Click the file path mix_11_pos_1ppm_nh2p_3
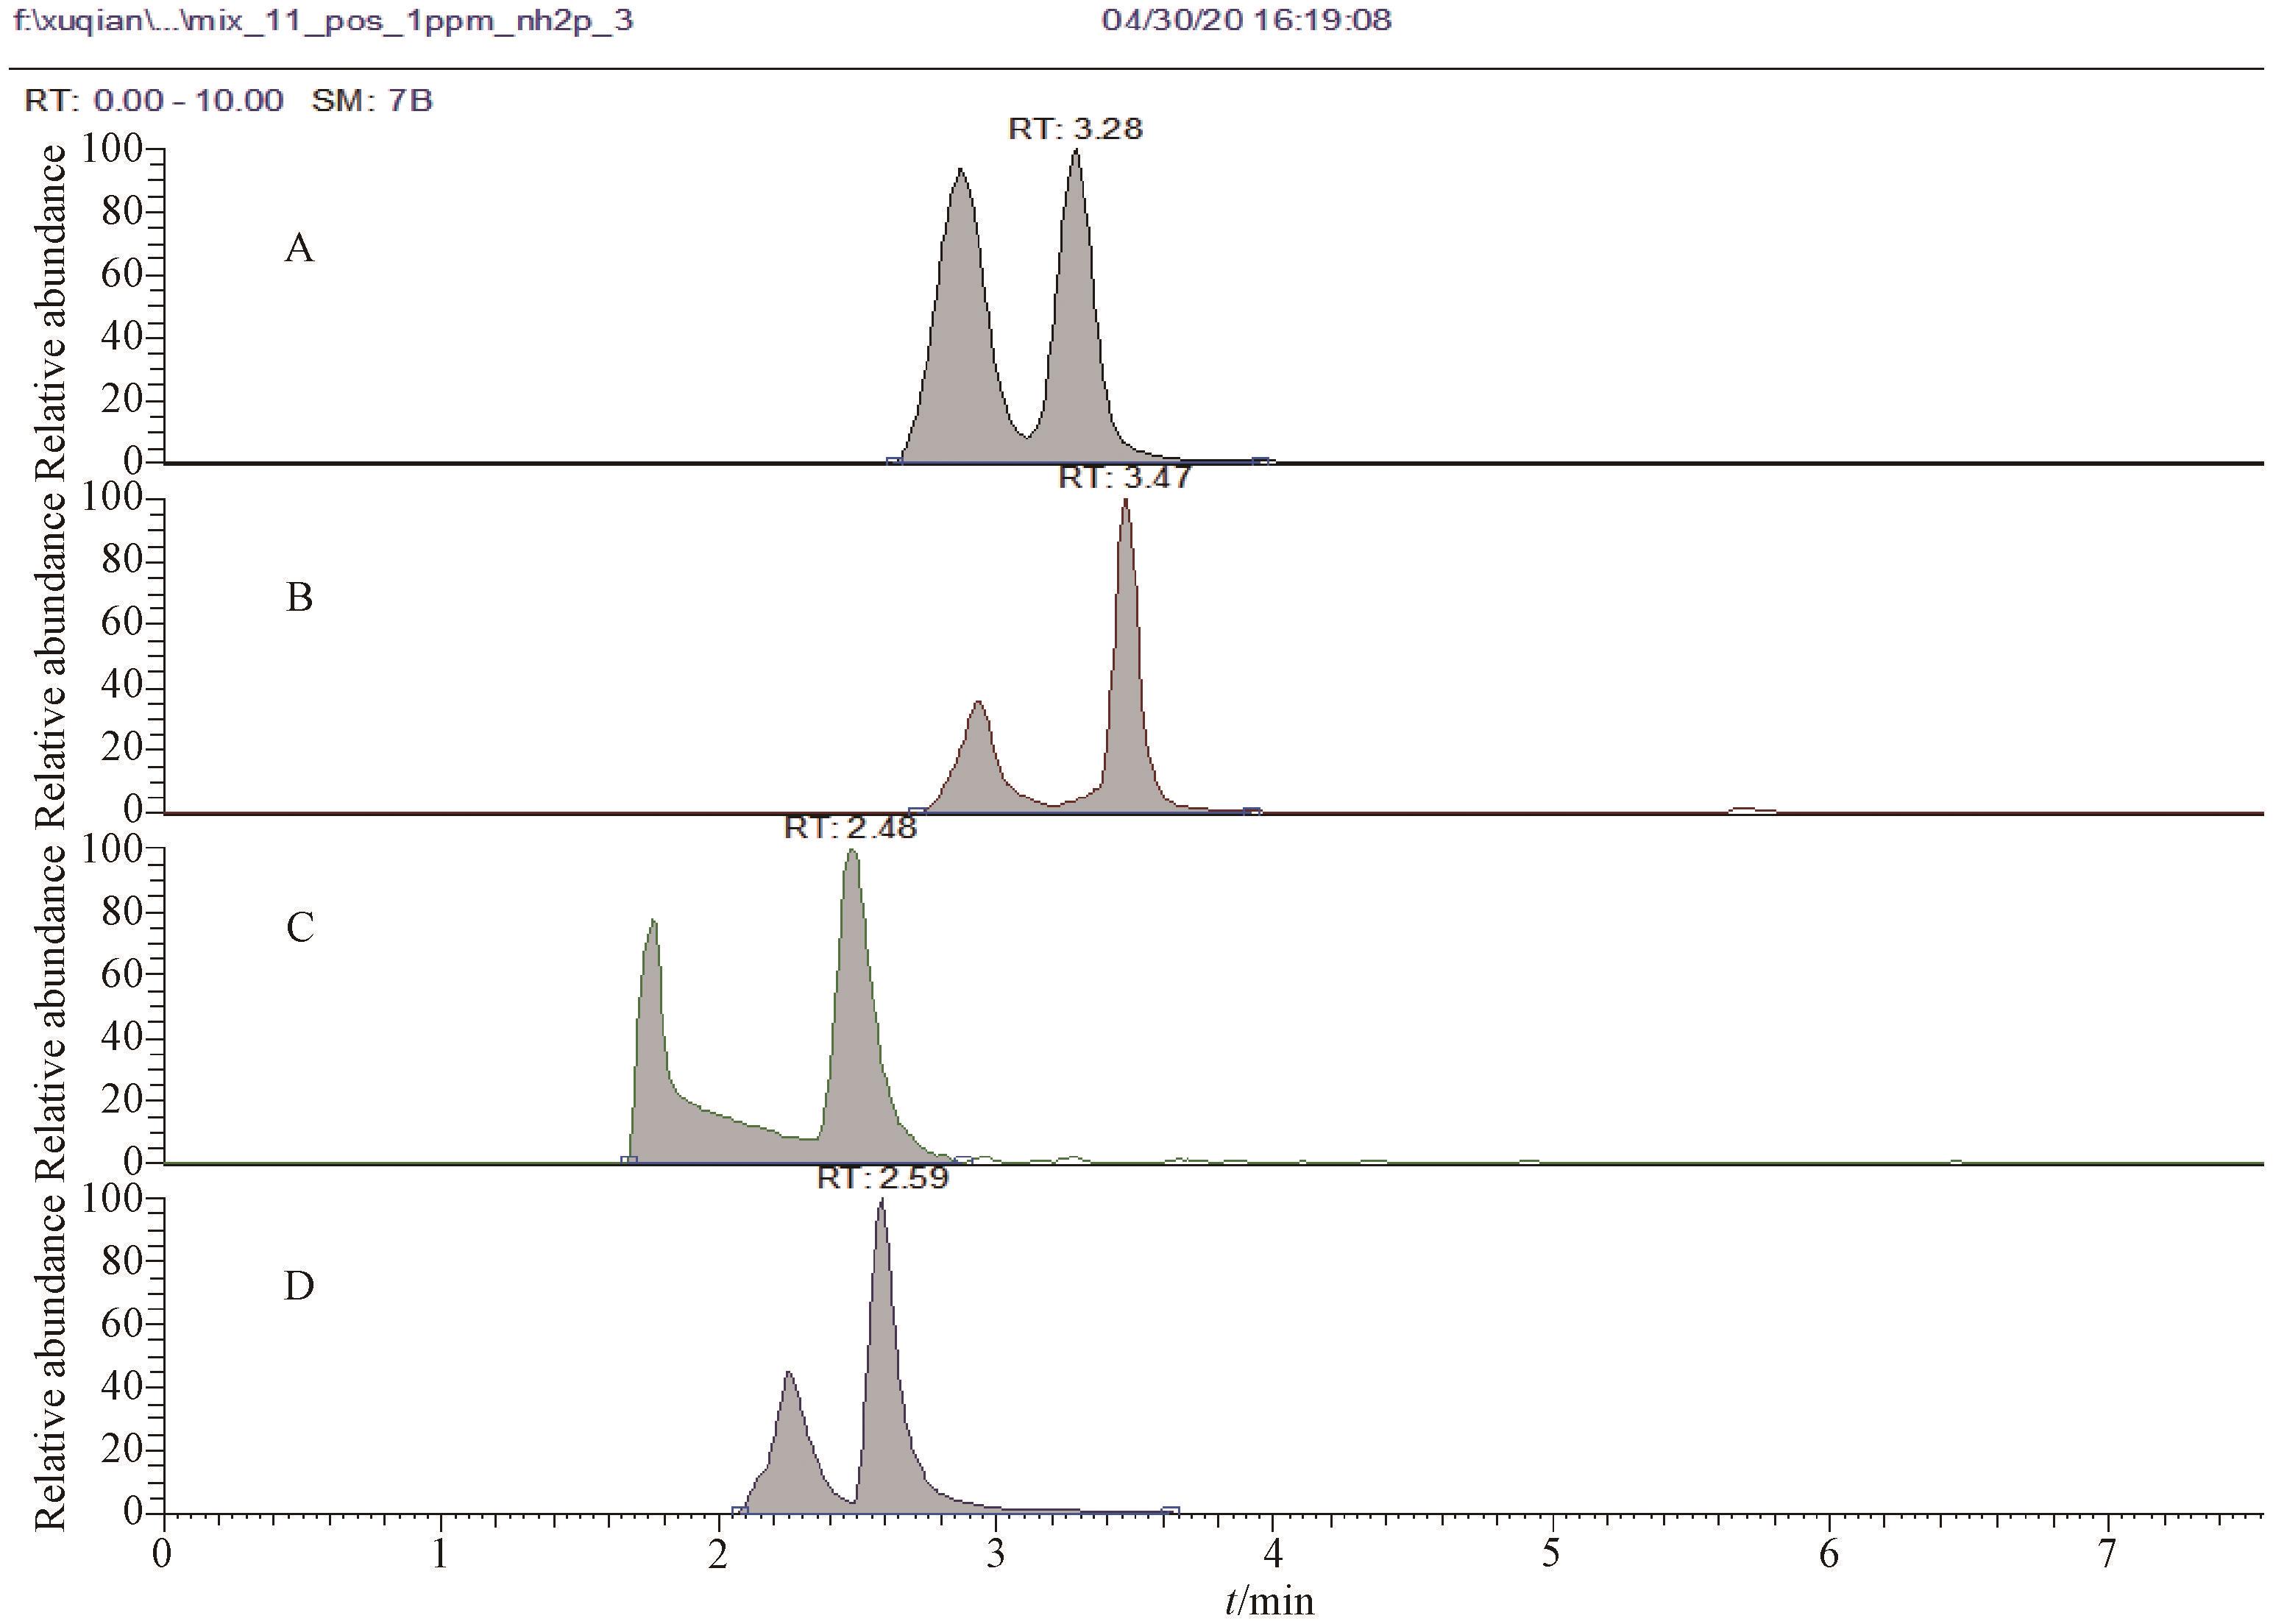This screenshot has width=2273, height=1624. pos(323,21)
